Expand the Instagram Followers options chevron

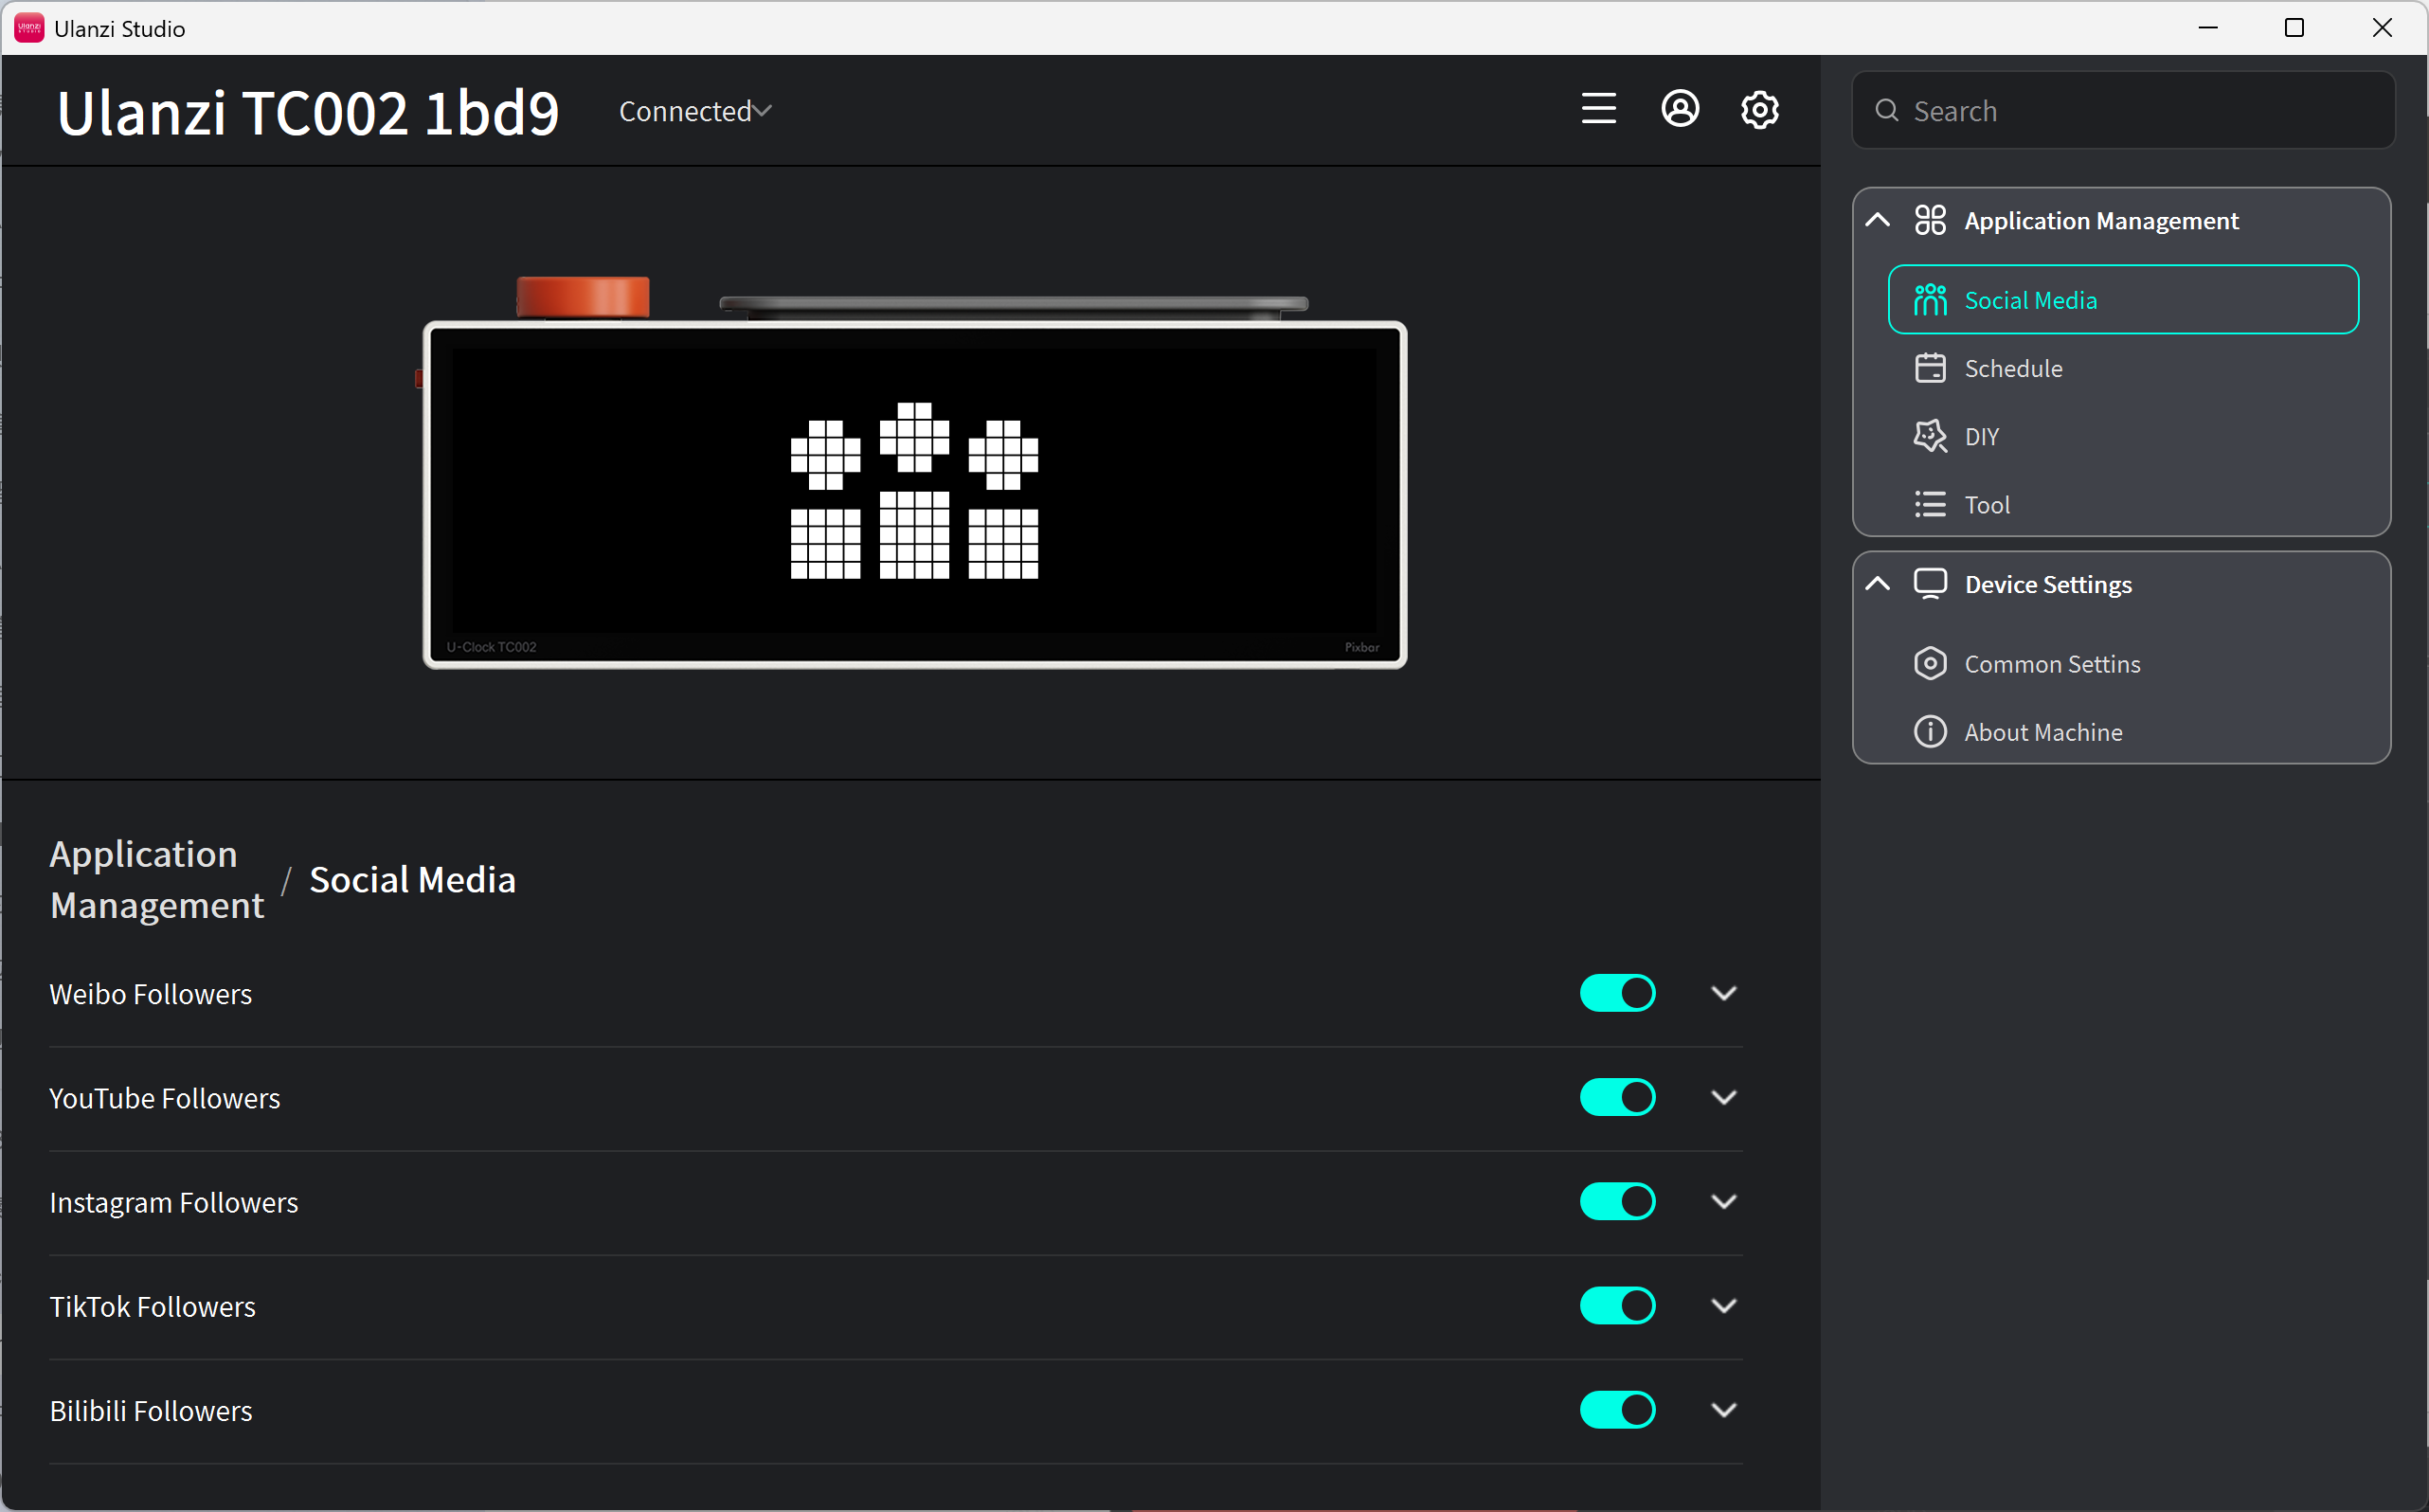coord(1723,1201)
